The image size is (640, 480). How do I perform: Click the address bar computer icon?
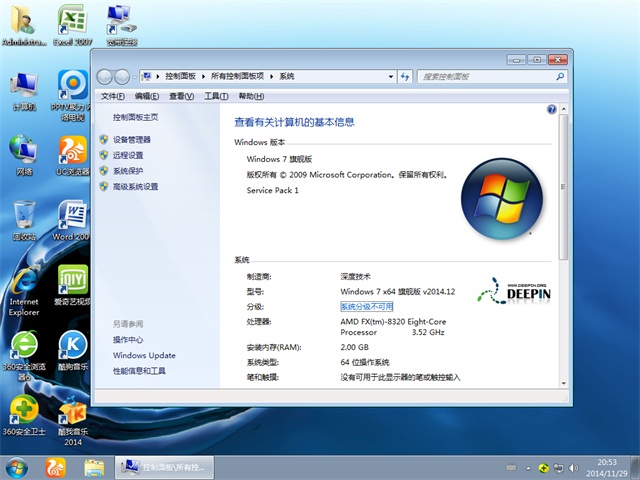147,76
